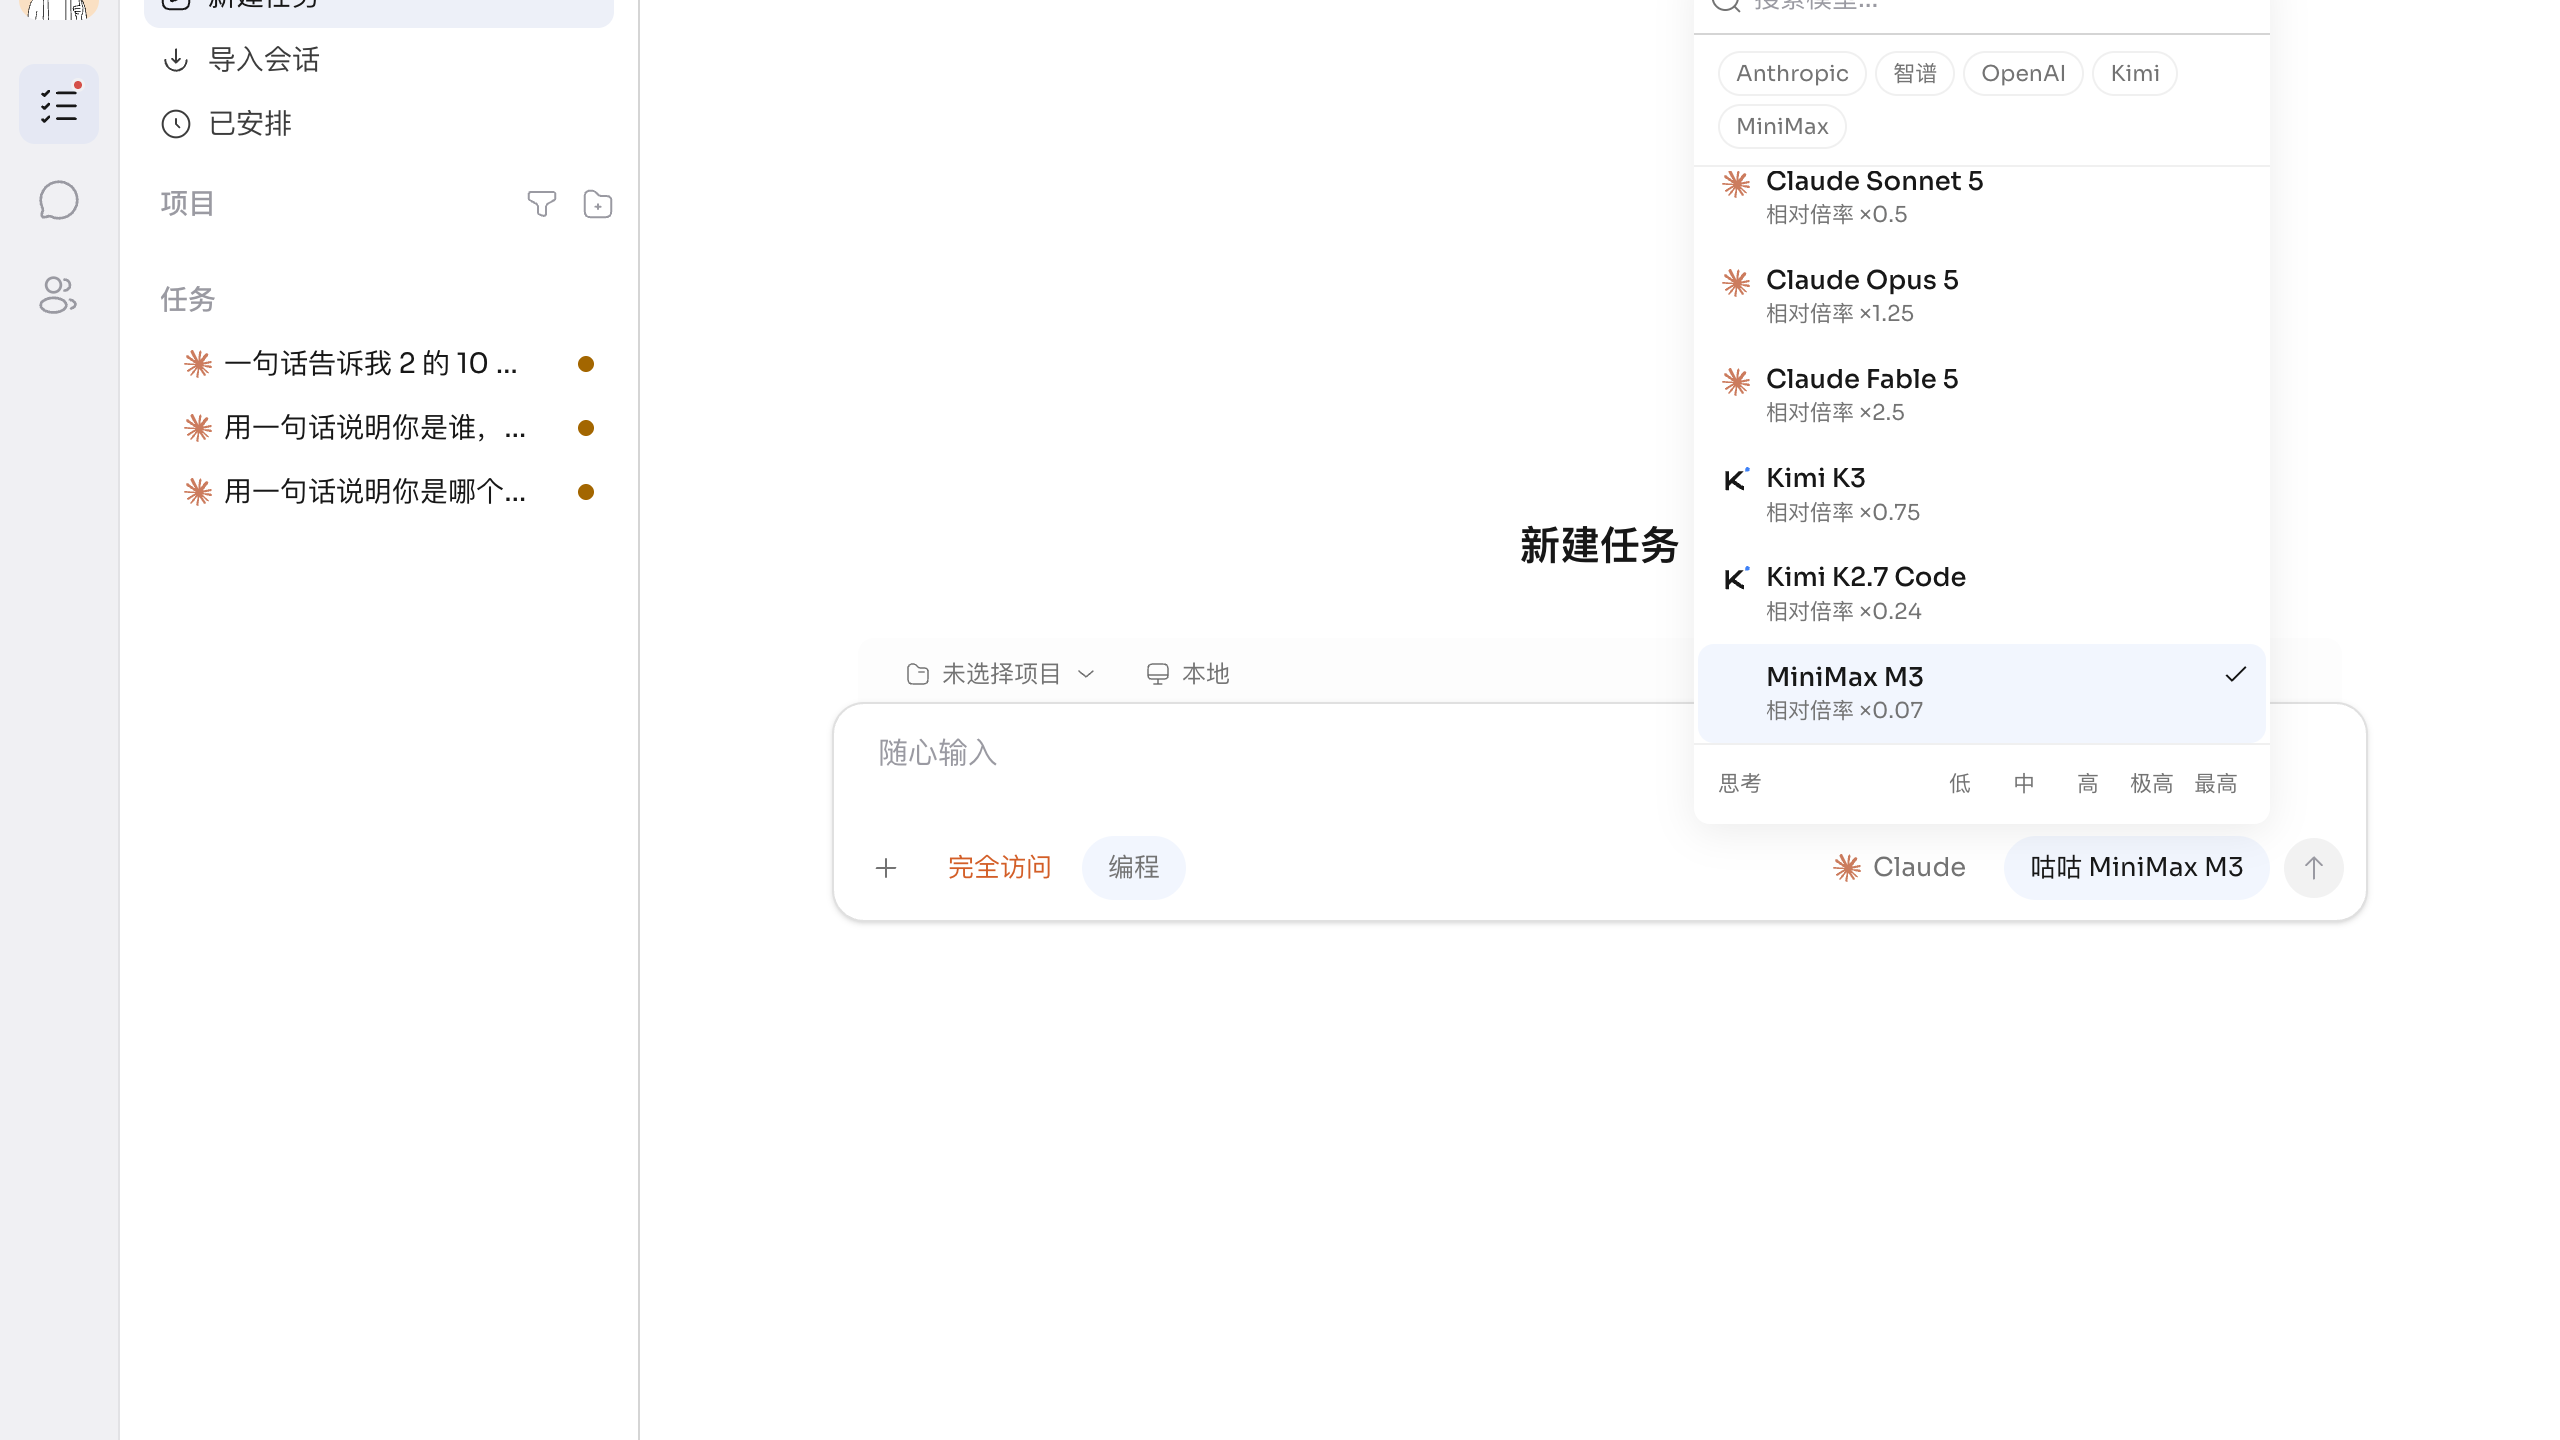This screenshot has width=2560, height=1440.
Task: Click the user avatar at top of sidebar
Action: click(x=59, y=9)
